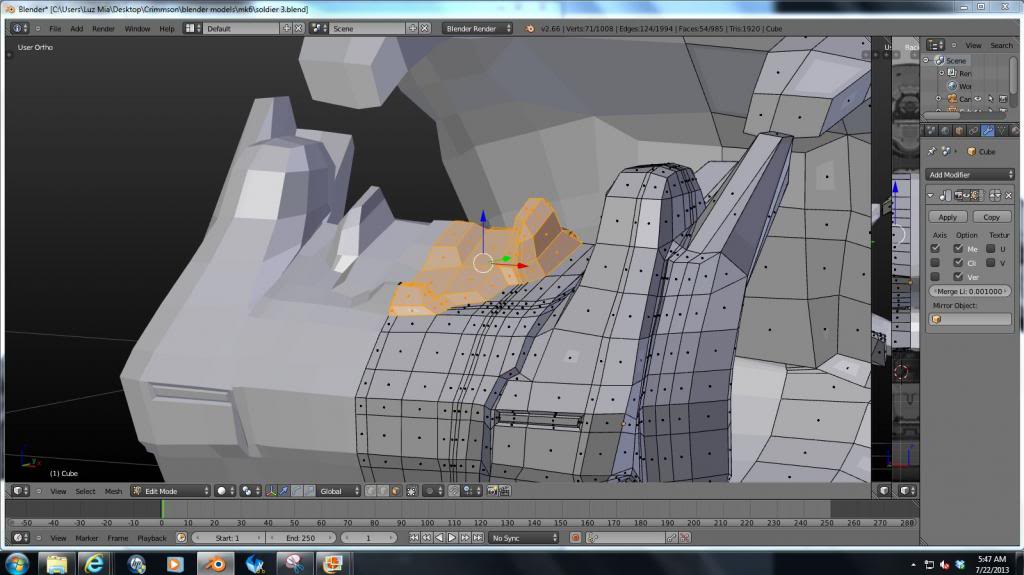
Task: Open the File menu
Action: click(x=55, y=28)
